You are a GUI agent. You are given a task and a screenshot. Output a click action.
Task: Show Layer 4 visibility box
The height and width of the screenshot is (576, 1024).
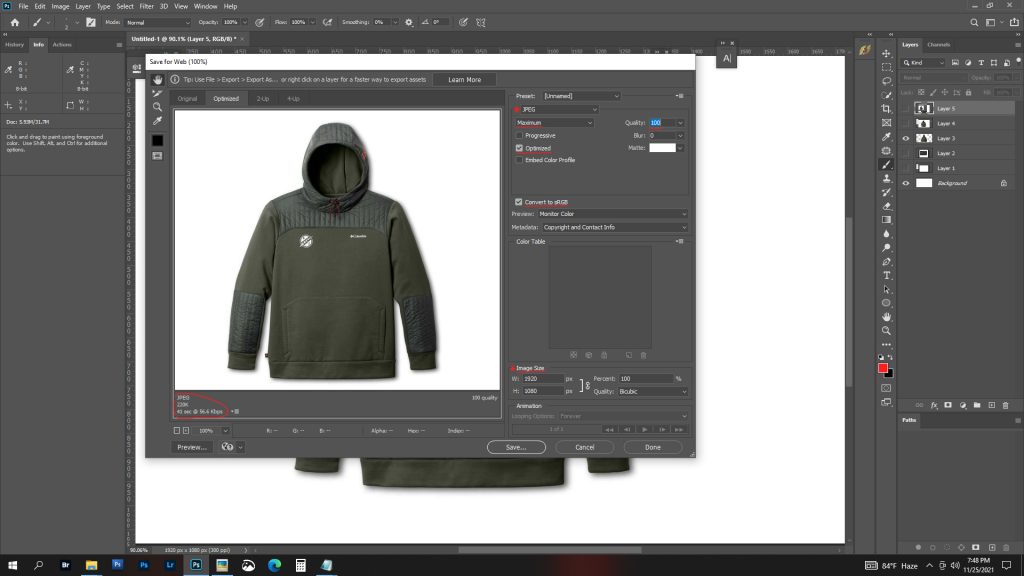pos(906,123)
